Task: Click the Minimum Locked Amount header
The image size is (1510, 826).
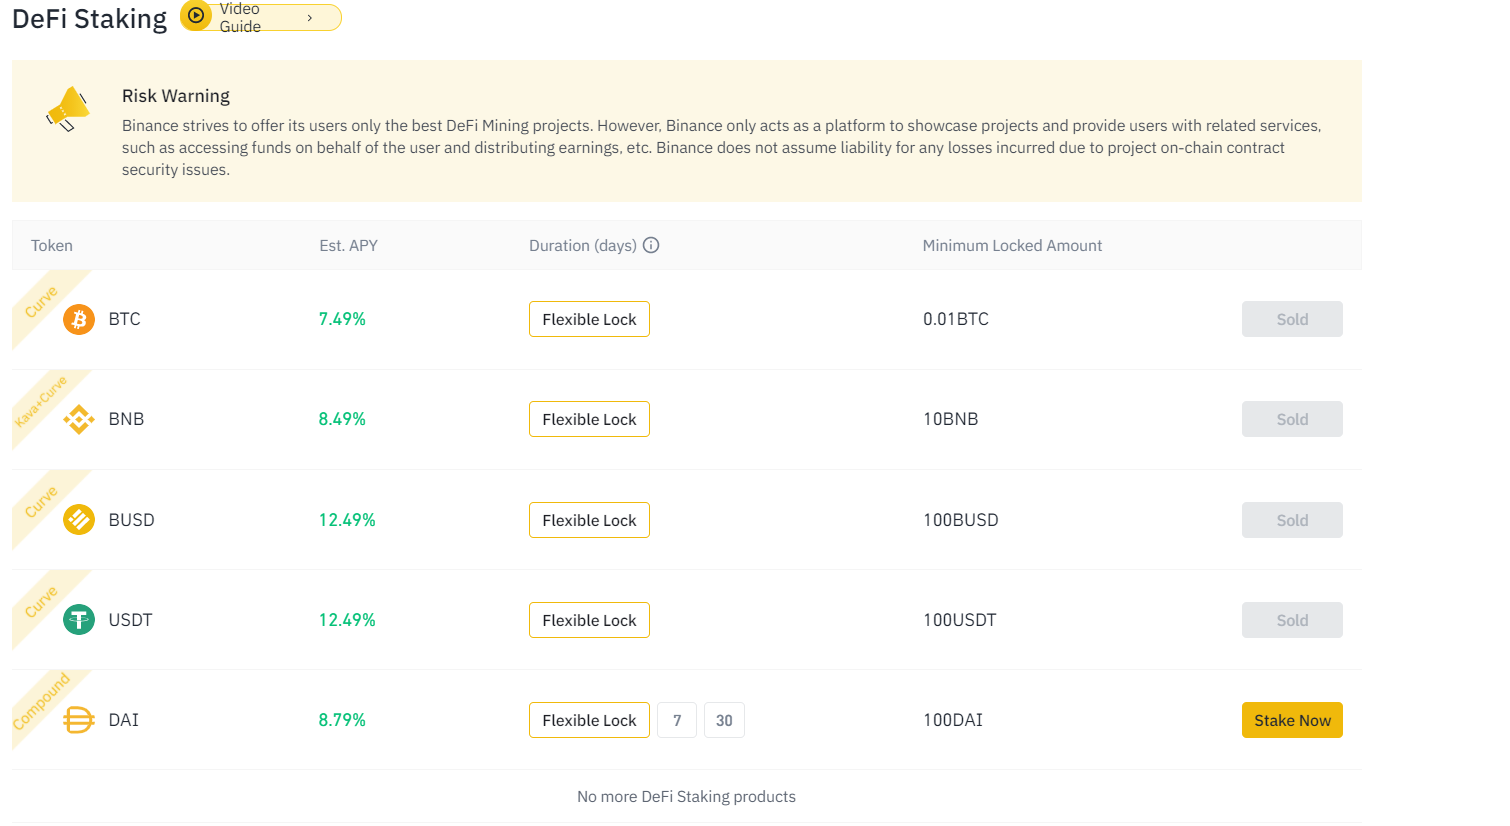Action: pyautogui.click(x=1012, y=245)
